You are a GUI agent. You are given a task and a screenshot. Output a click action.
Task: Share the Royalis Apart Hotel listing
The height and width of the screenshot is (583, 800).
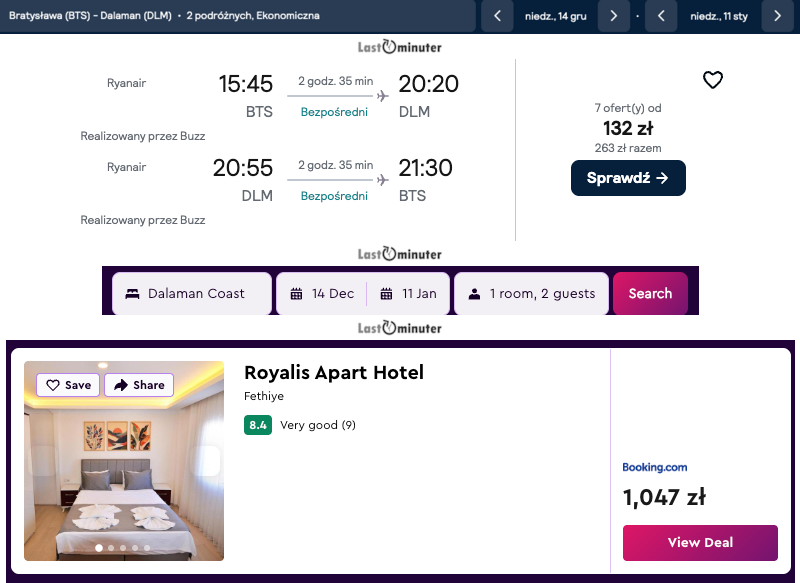(139, 385)
